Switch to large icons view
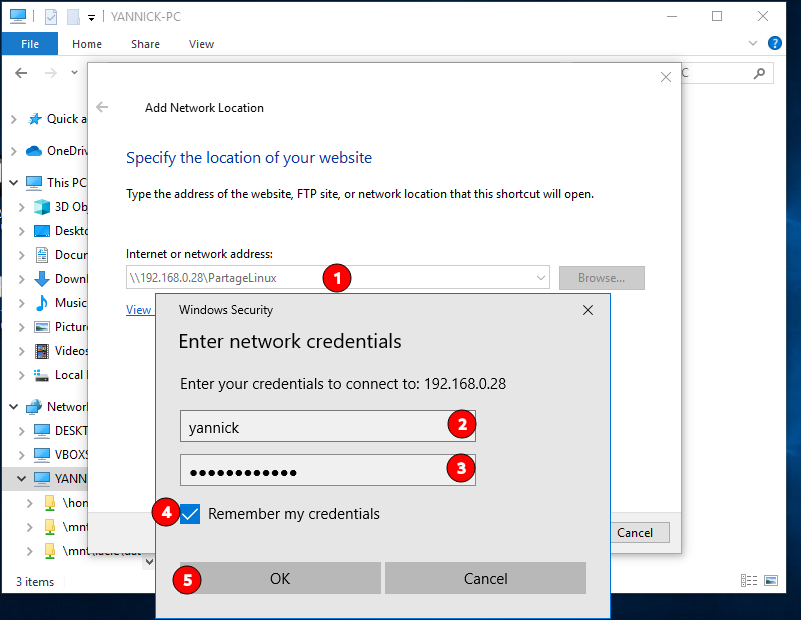 pyautogui.click(x=771, y=581)
